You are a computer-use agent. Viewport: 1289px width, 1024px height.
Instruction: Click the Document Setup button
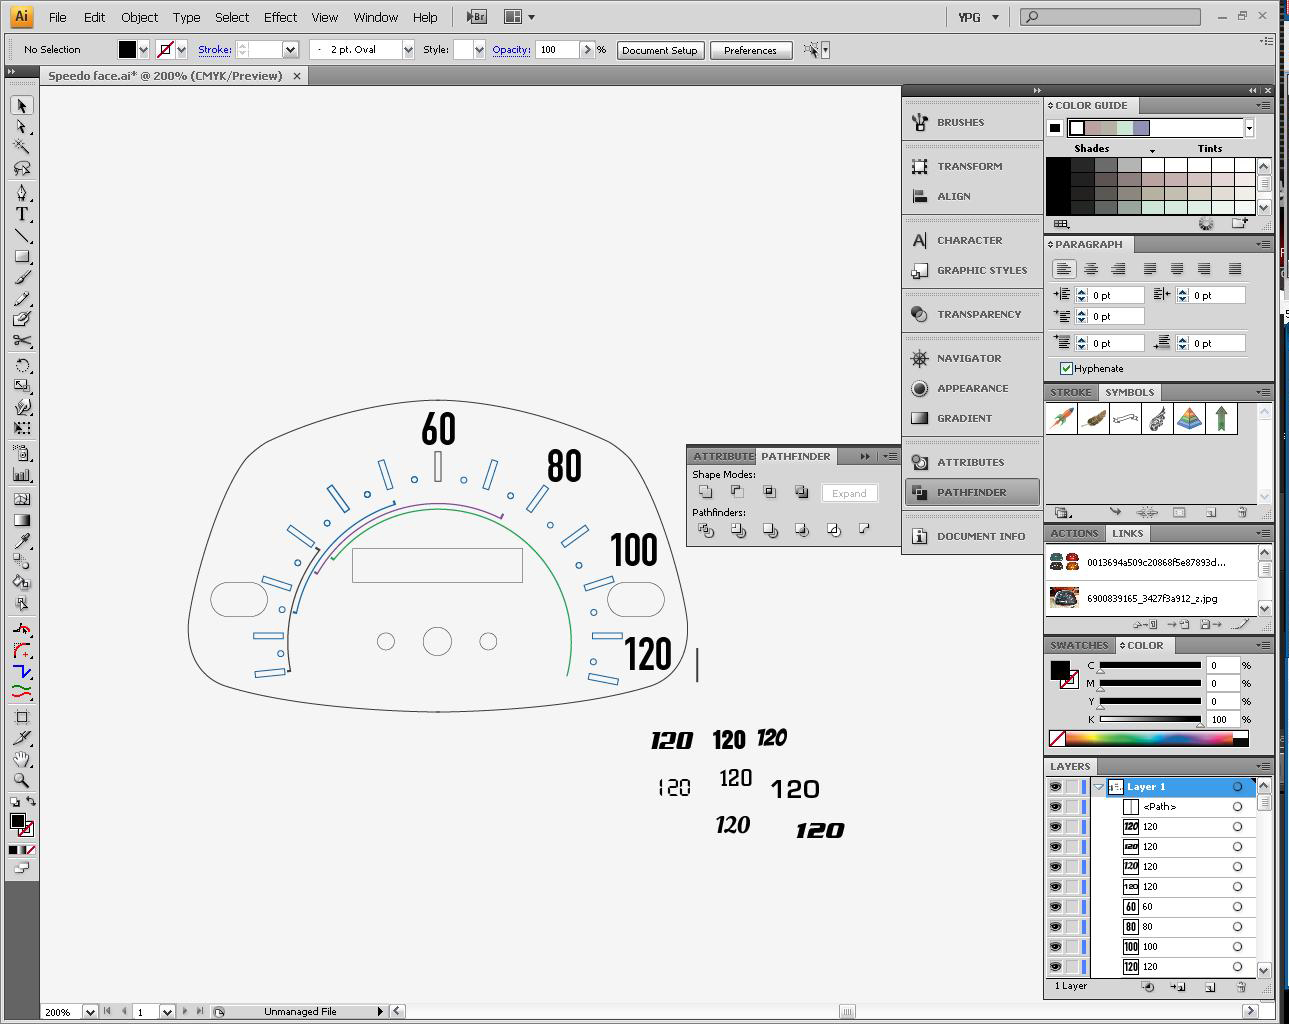coord(660,50)
